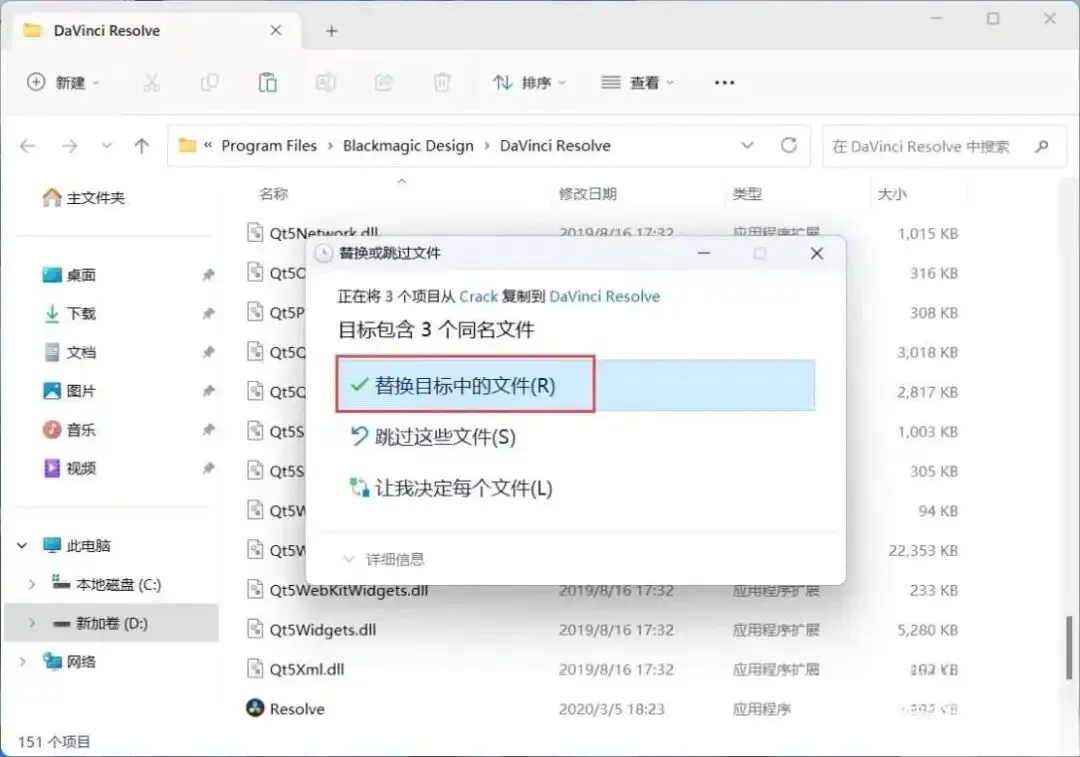The width and height of the screenshot is (1080, 757).
Task: Click the New (新建) button
Action: [x=63, y=83]
